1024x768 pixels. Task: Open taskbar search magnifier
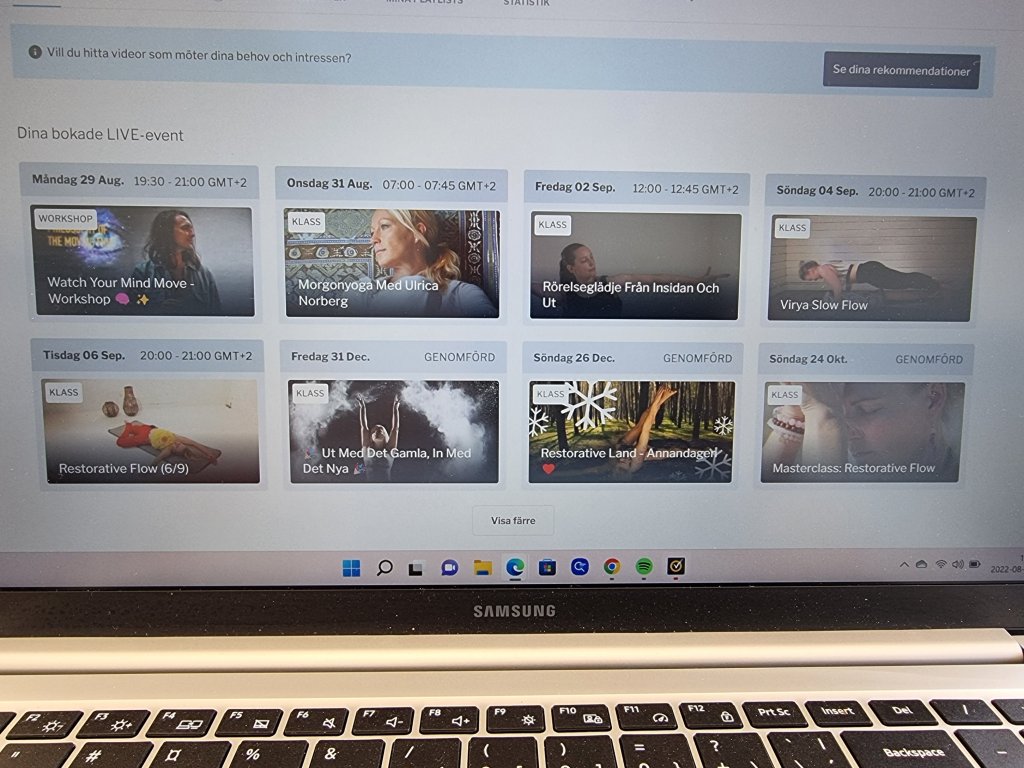coord(384,568)
